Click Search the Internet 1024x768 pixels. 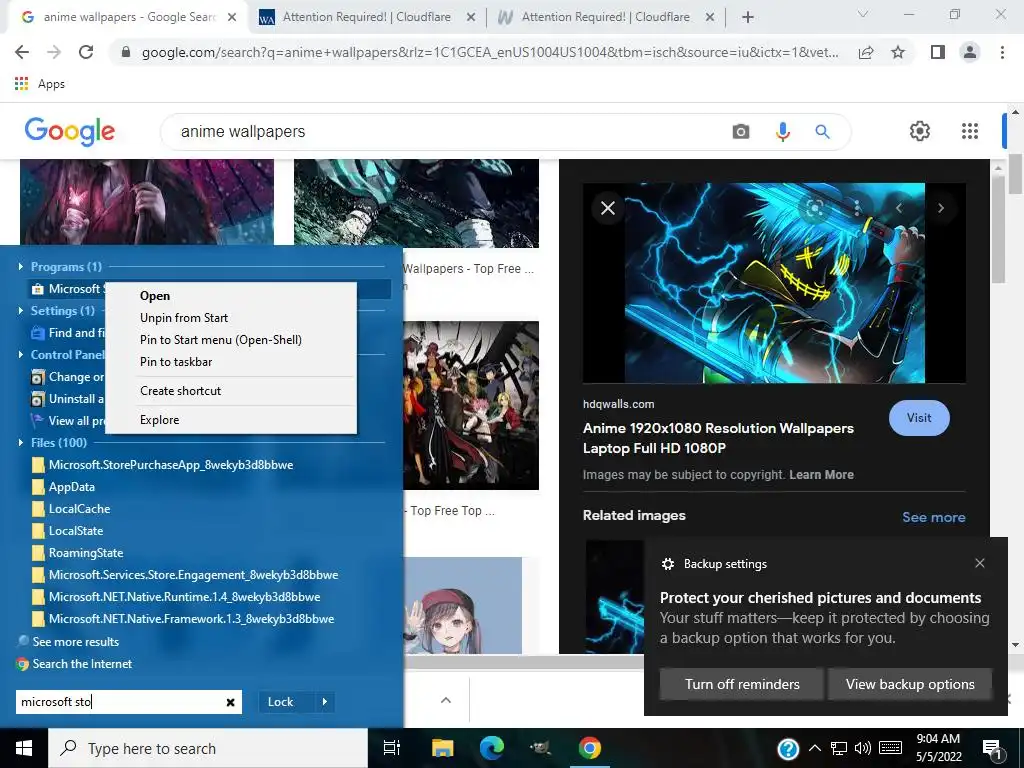click(x=82, y=664)
